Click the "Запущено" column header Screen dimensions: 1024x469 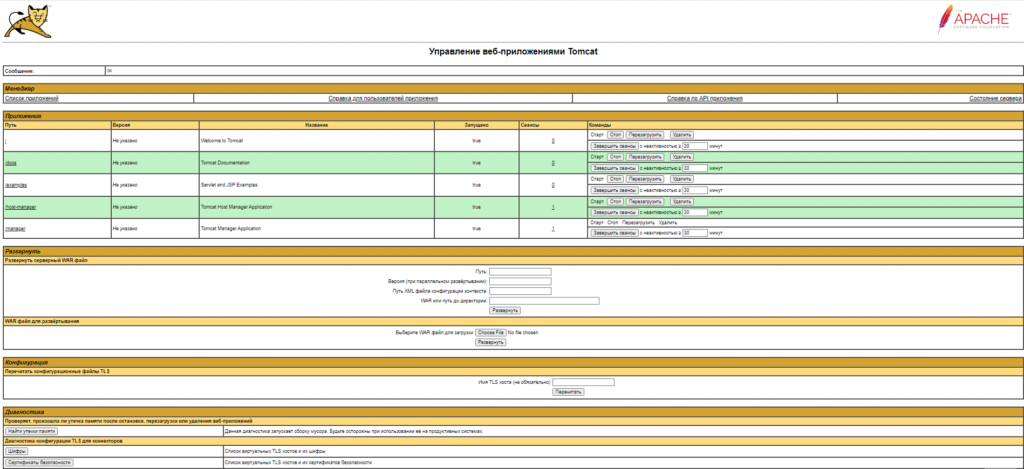click(476, 125)
